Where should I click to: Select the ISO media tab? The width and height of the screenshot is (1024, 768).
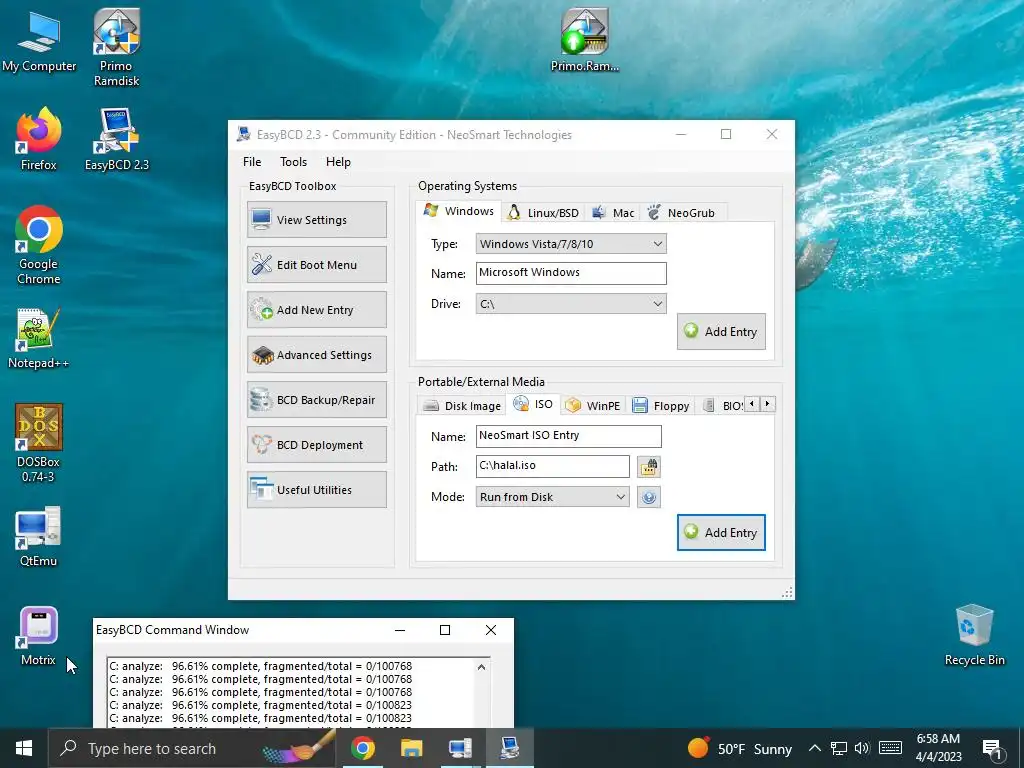(x=534, y=404)
